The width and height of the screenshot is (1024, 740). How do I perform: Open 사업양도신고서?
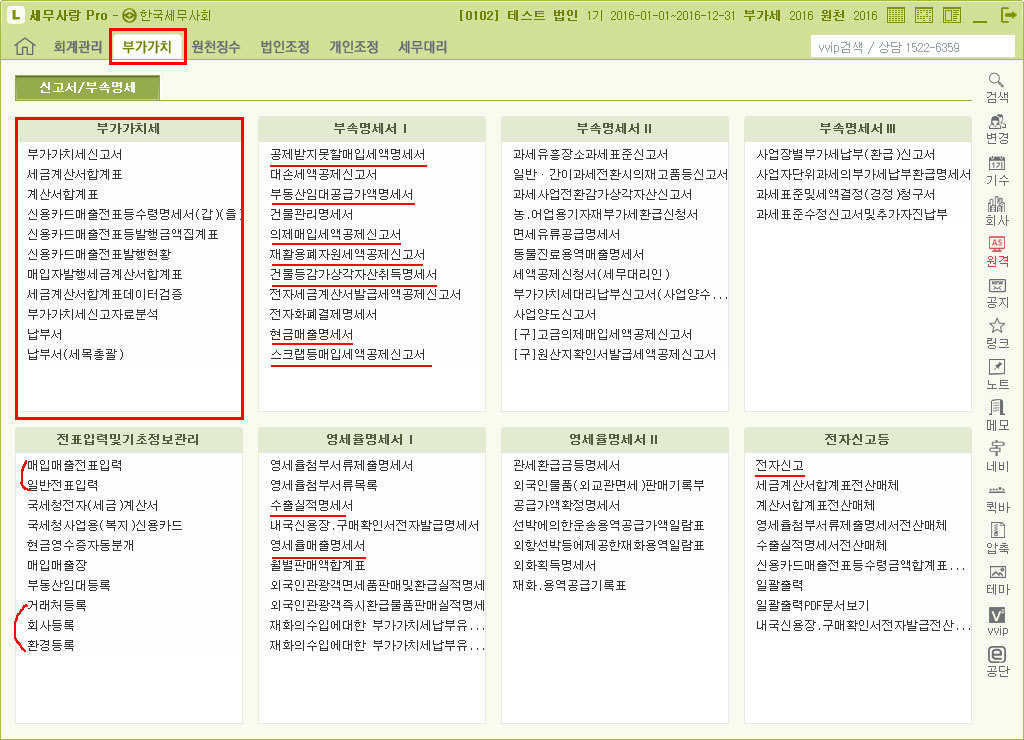pos(554,315)
